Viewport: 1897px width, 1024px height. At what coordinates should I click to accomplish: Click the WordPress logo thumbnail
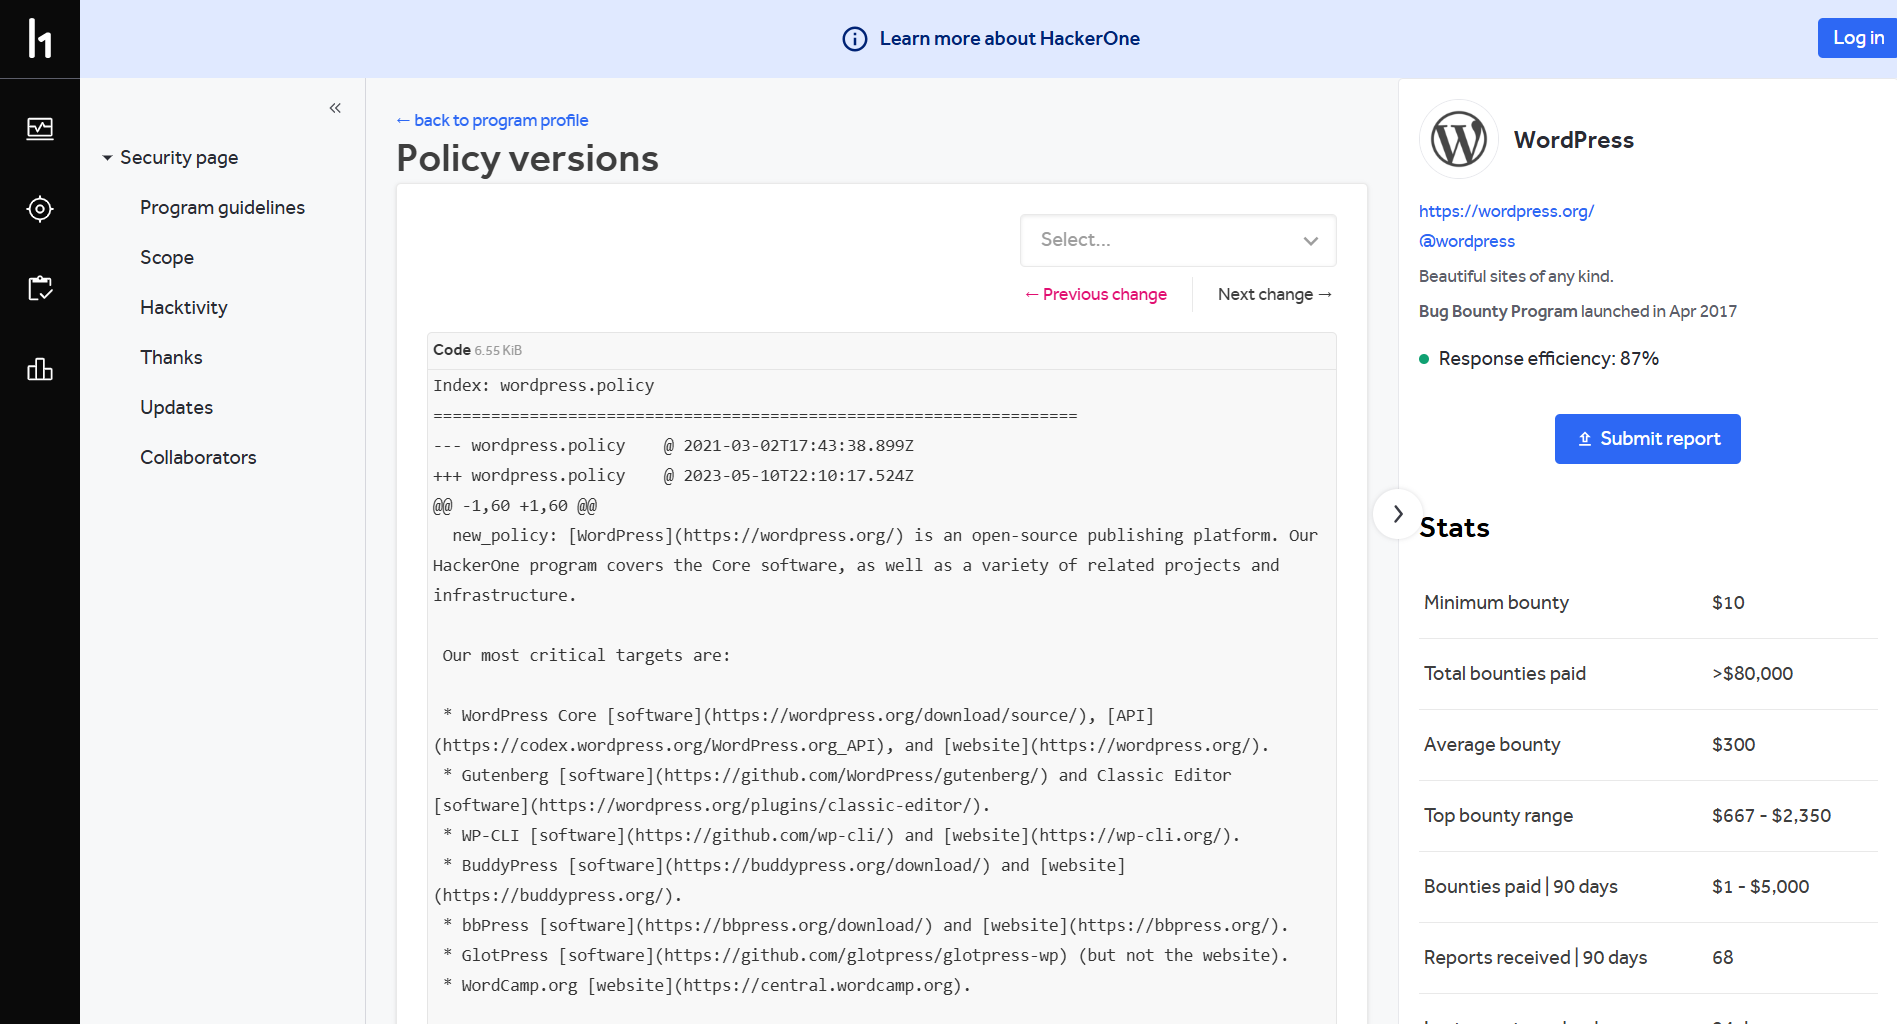[x=1459, y=139]
